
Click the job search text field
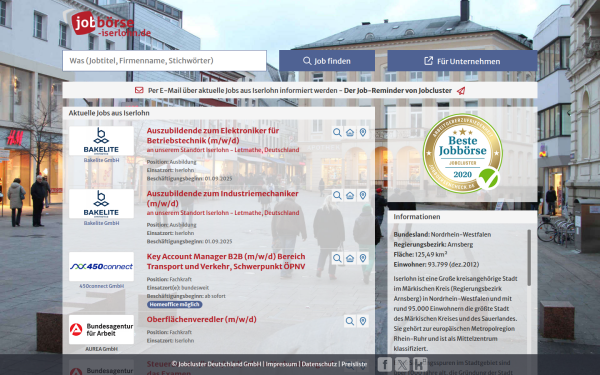coord(165,60)
